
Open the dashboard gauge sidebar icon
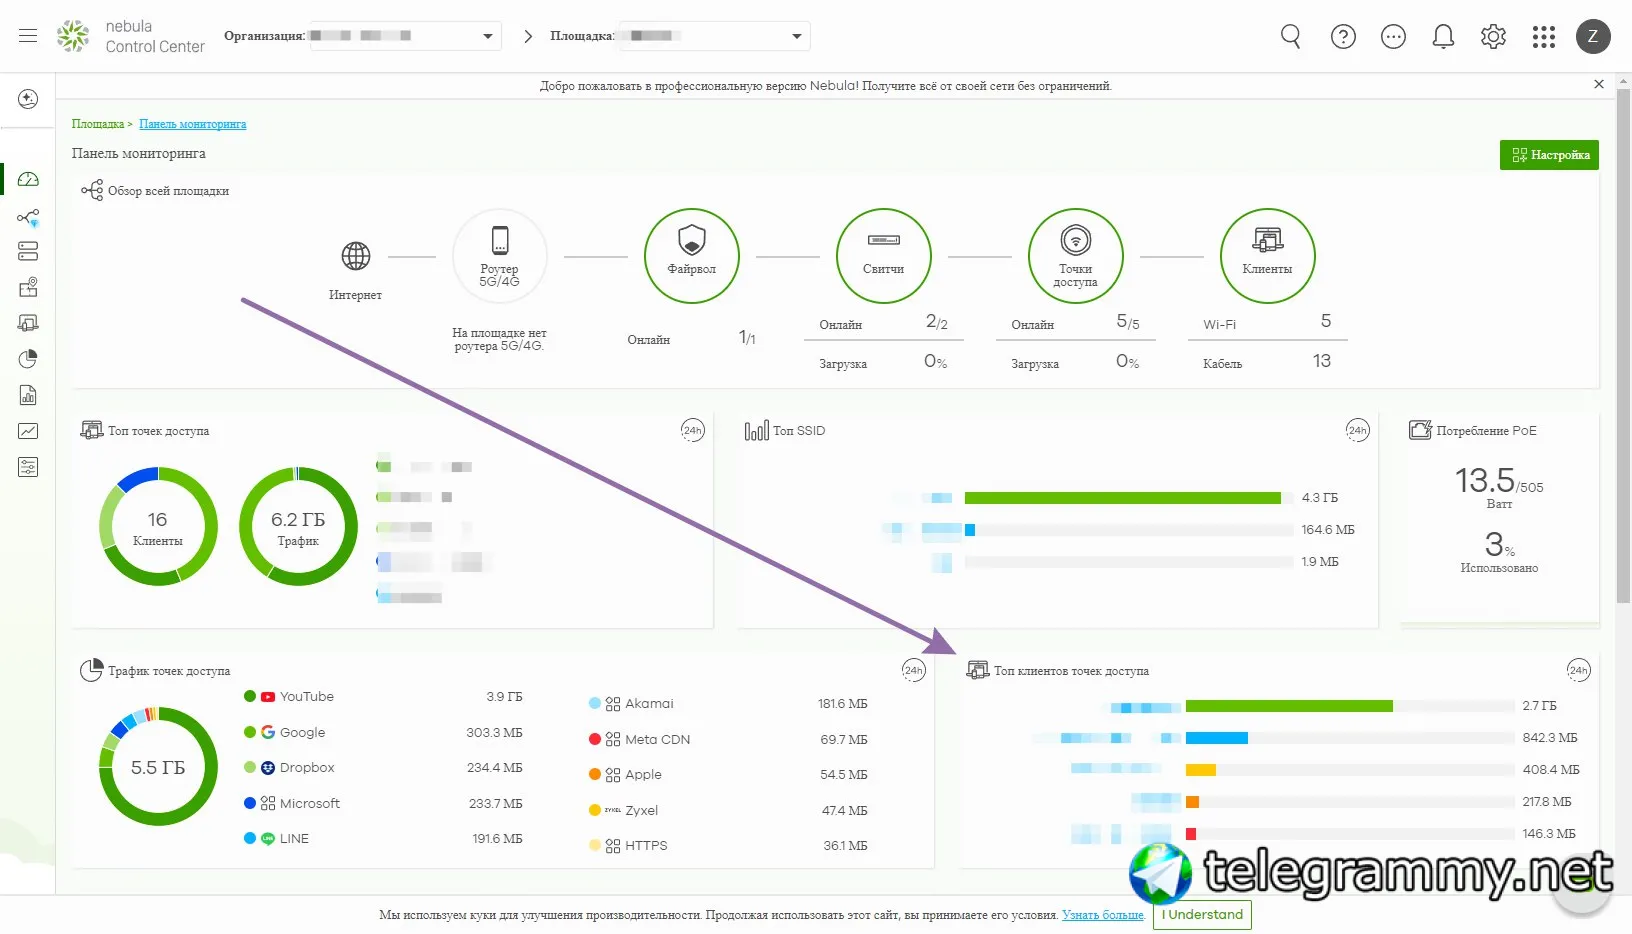[x=28, y=179]
